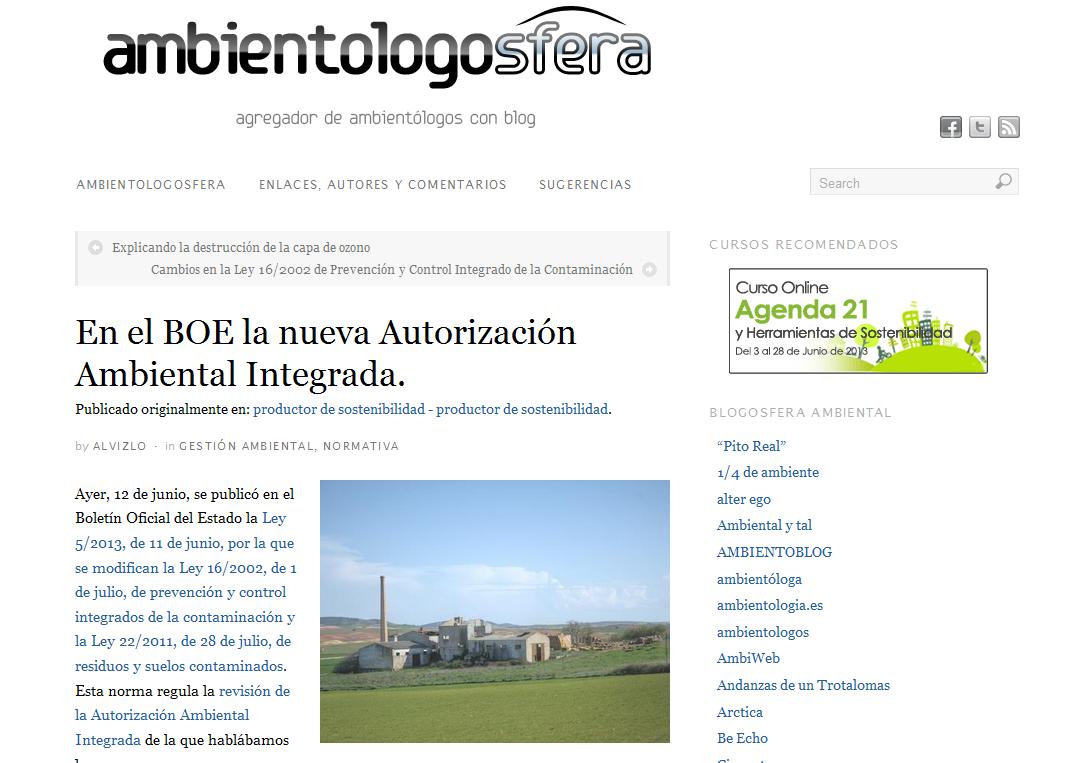
Task: Open the Facebook social icon
Action: [951, 127]
